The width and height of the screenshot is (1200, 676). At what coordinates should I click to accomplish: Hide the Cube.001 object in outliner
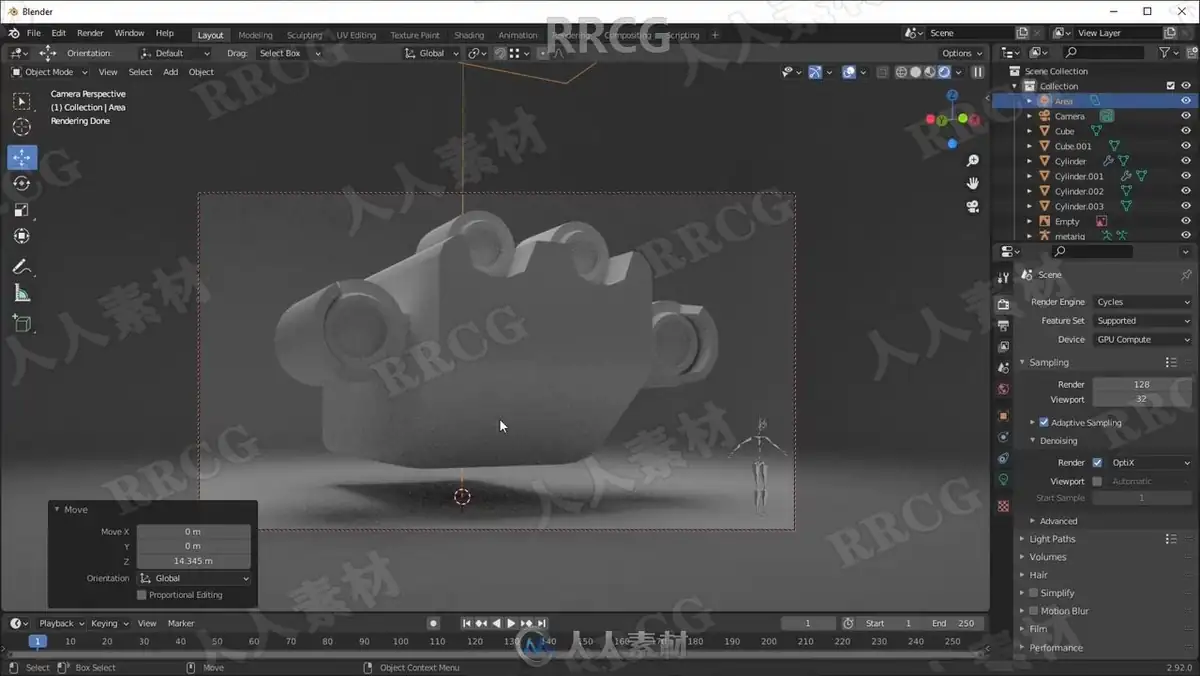1186,146
